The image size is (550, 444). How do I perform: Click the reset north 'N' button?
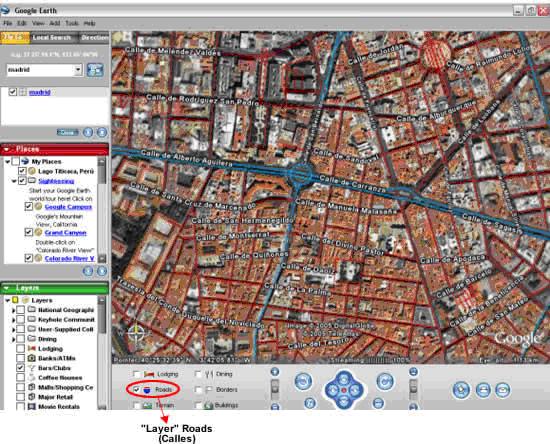coord(310,403)
